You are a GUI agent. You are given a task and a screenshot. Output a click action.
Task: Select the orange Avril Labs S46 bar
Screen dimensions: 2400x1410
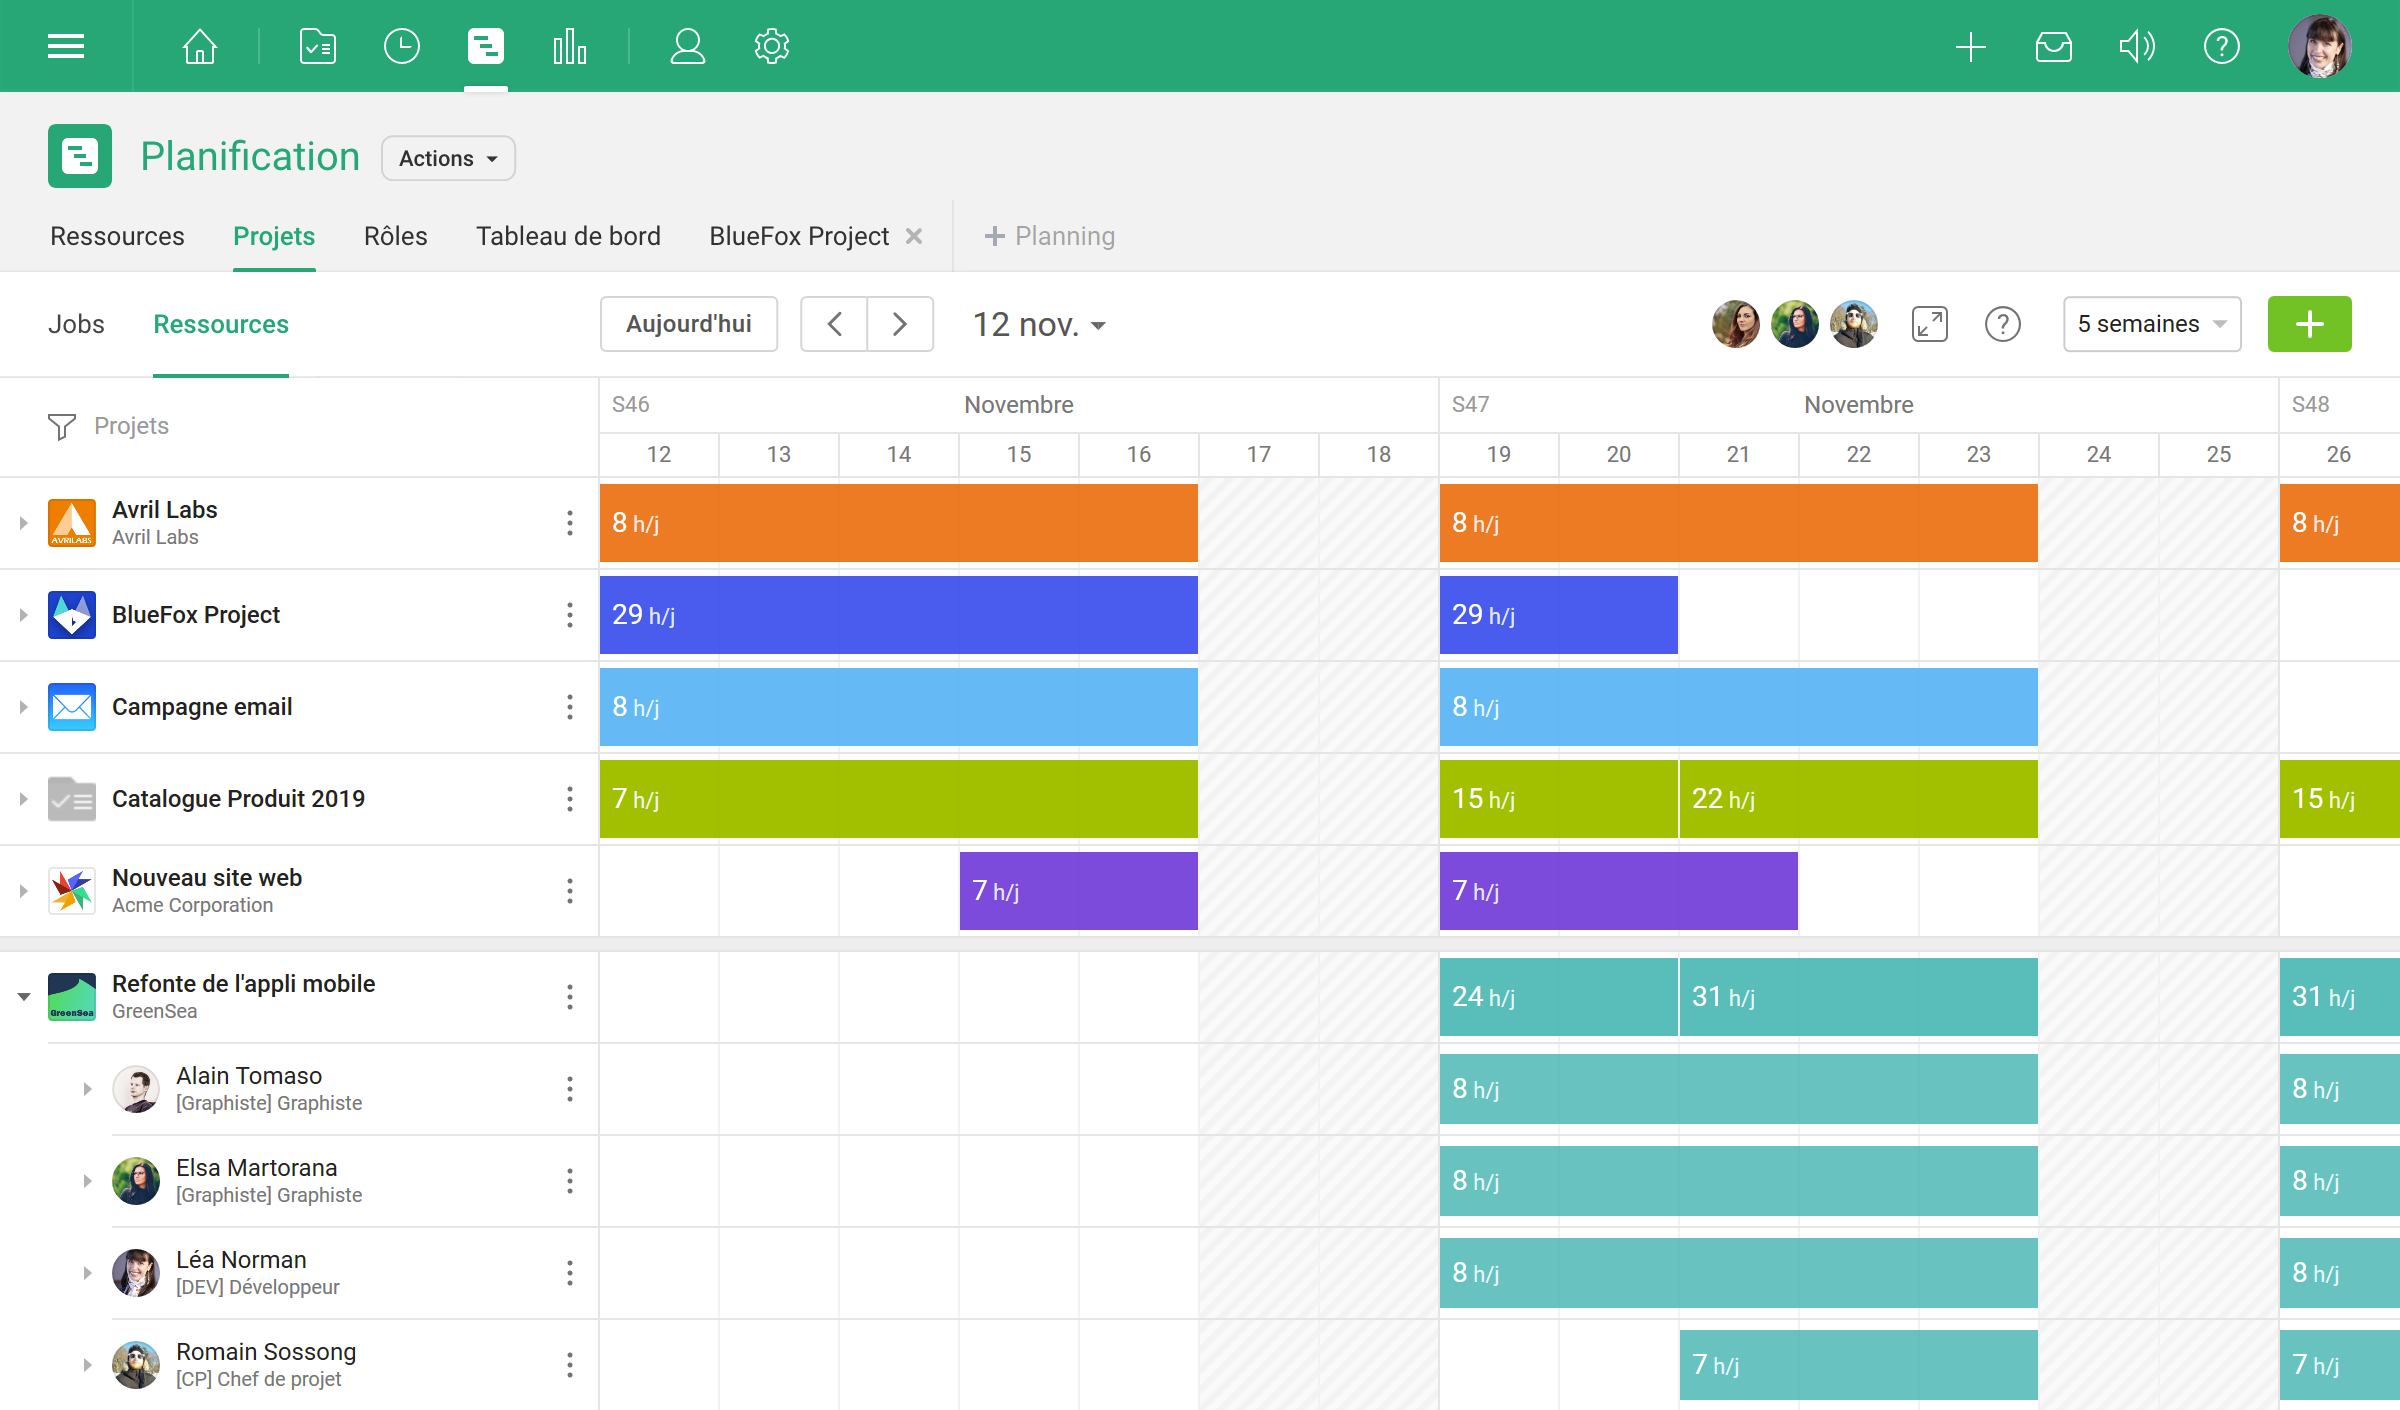[x=899, y=523]
